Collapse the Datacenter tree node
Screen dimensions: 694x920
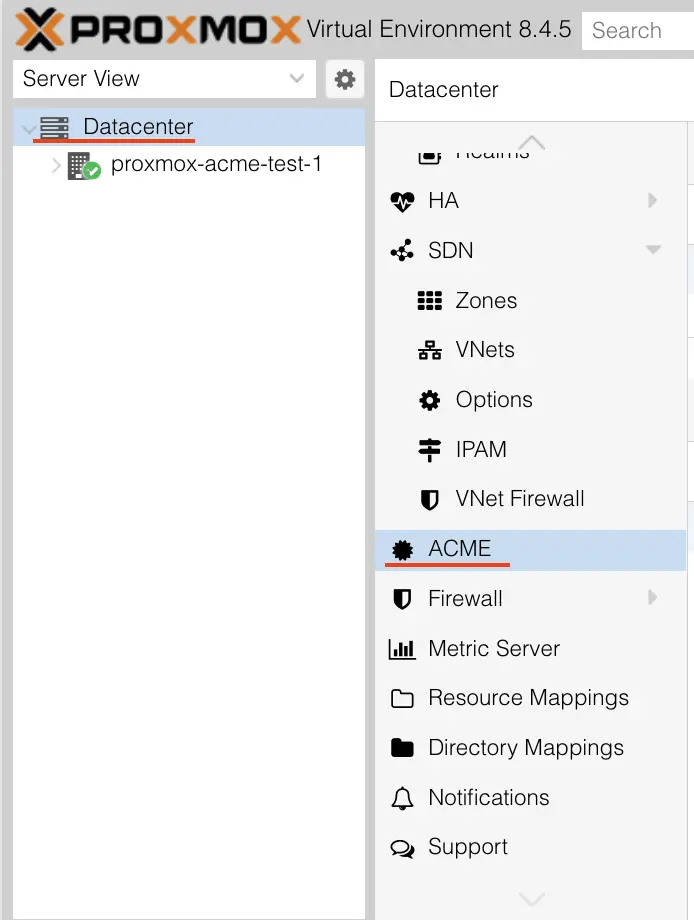point(28,127)
